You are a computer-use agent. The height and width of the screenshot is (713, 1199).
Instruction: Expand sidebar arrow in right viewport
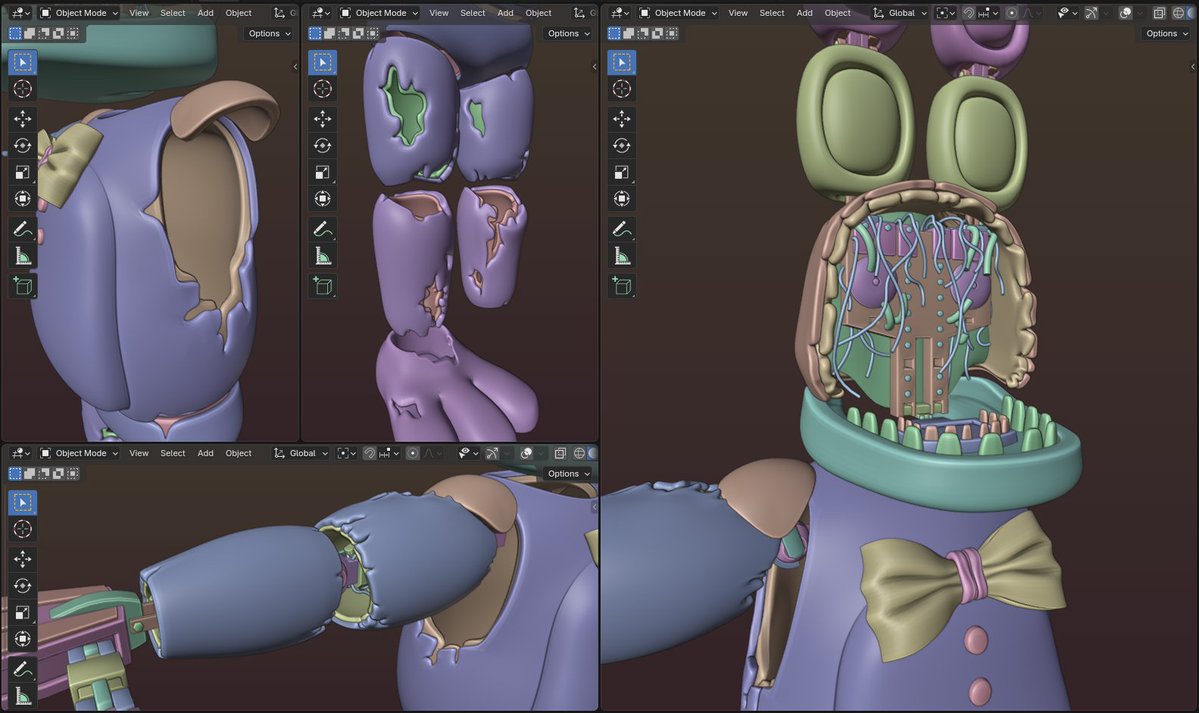coord(1194,67)
